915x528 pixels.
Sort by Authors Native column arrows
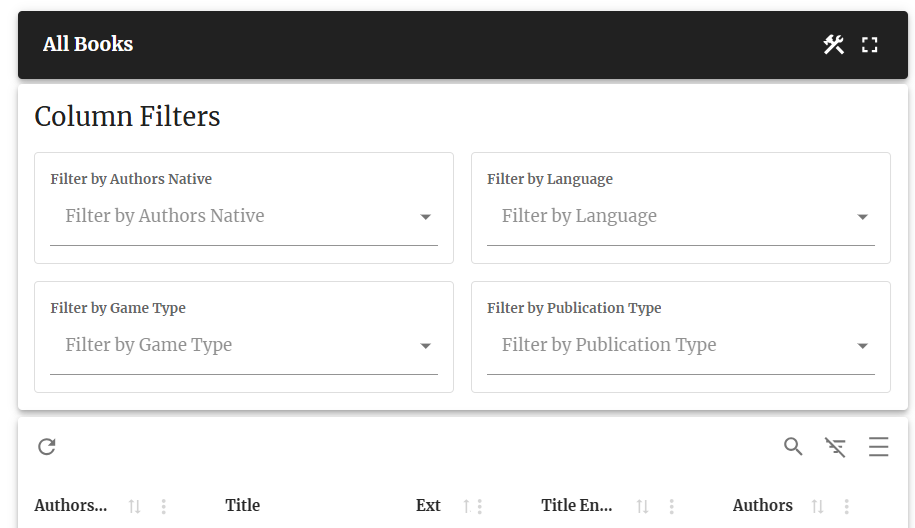(x=134, y=506)
